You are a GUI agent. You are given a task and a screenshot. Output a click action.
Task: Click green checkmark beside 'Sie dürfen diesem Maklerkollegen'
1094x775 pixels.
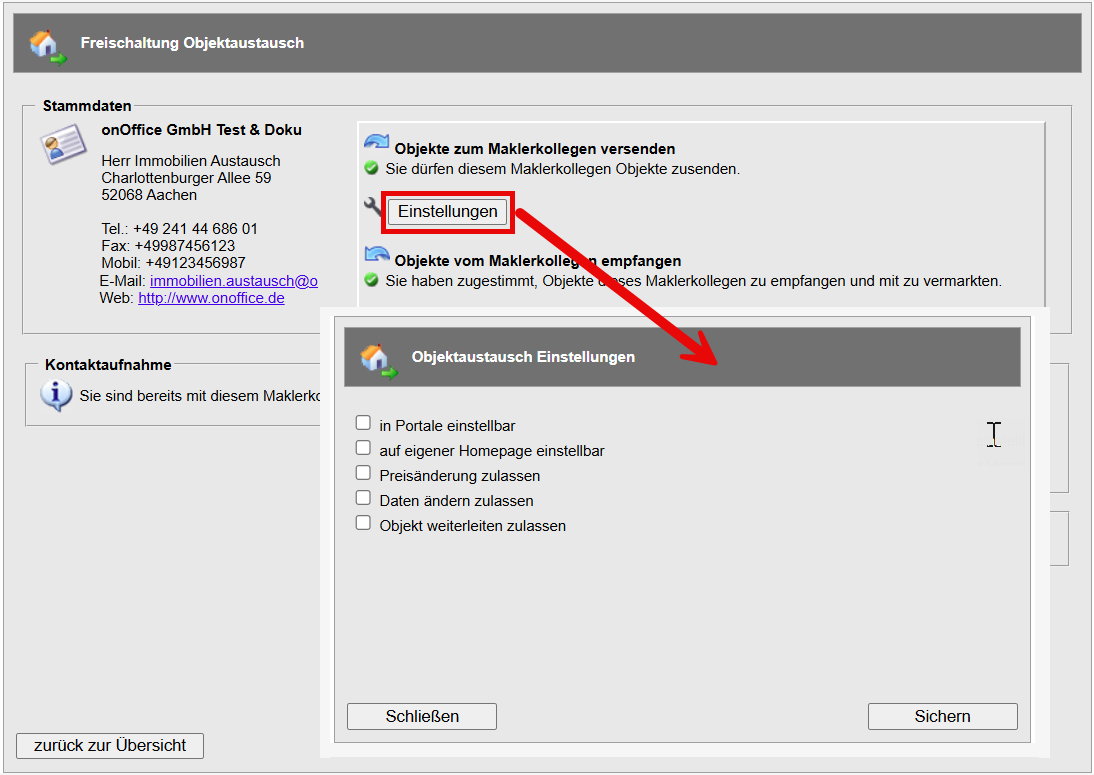pos(372,169)
